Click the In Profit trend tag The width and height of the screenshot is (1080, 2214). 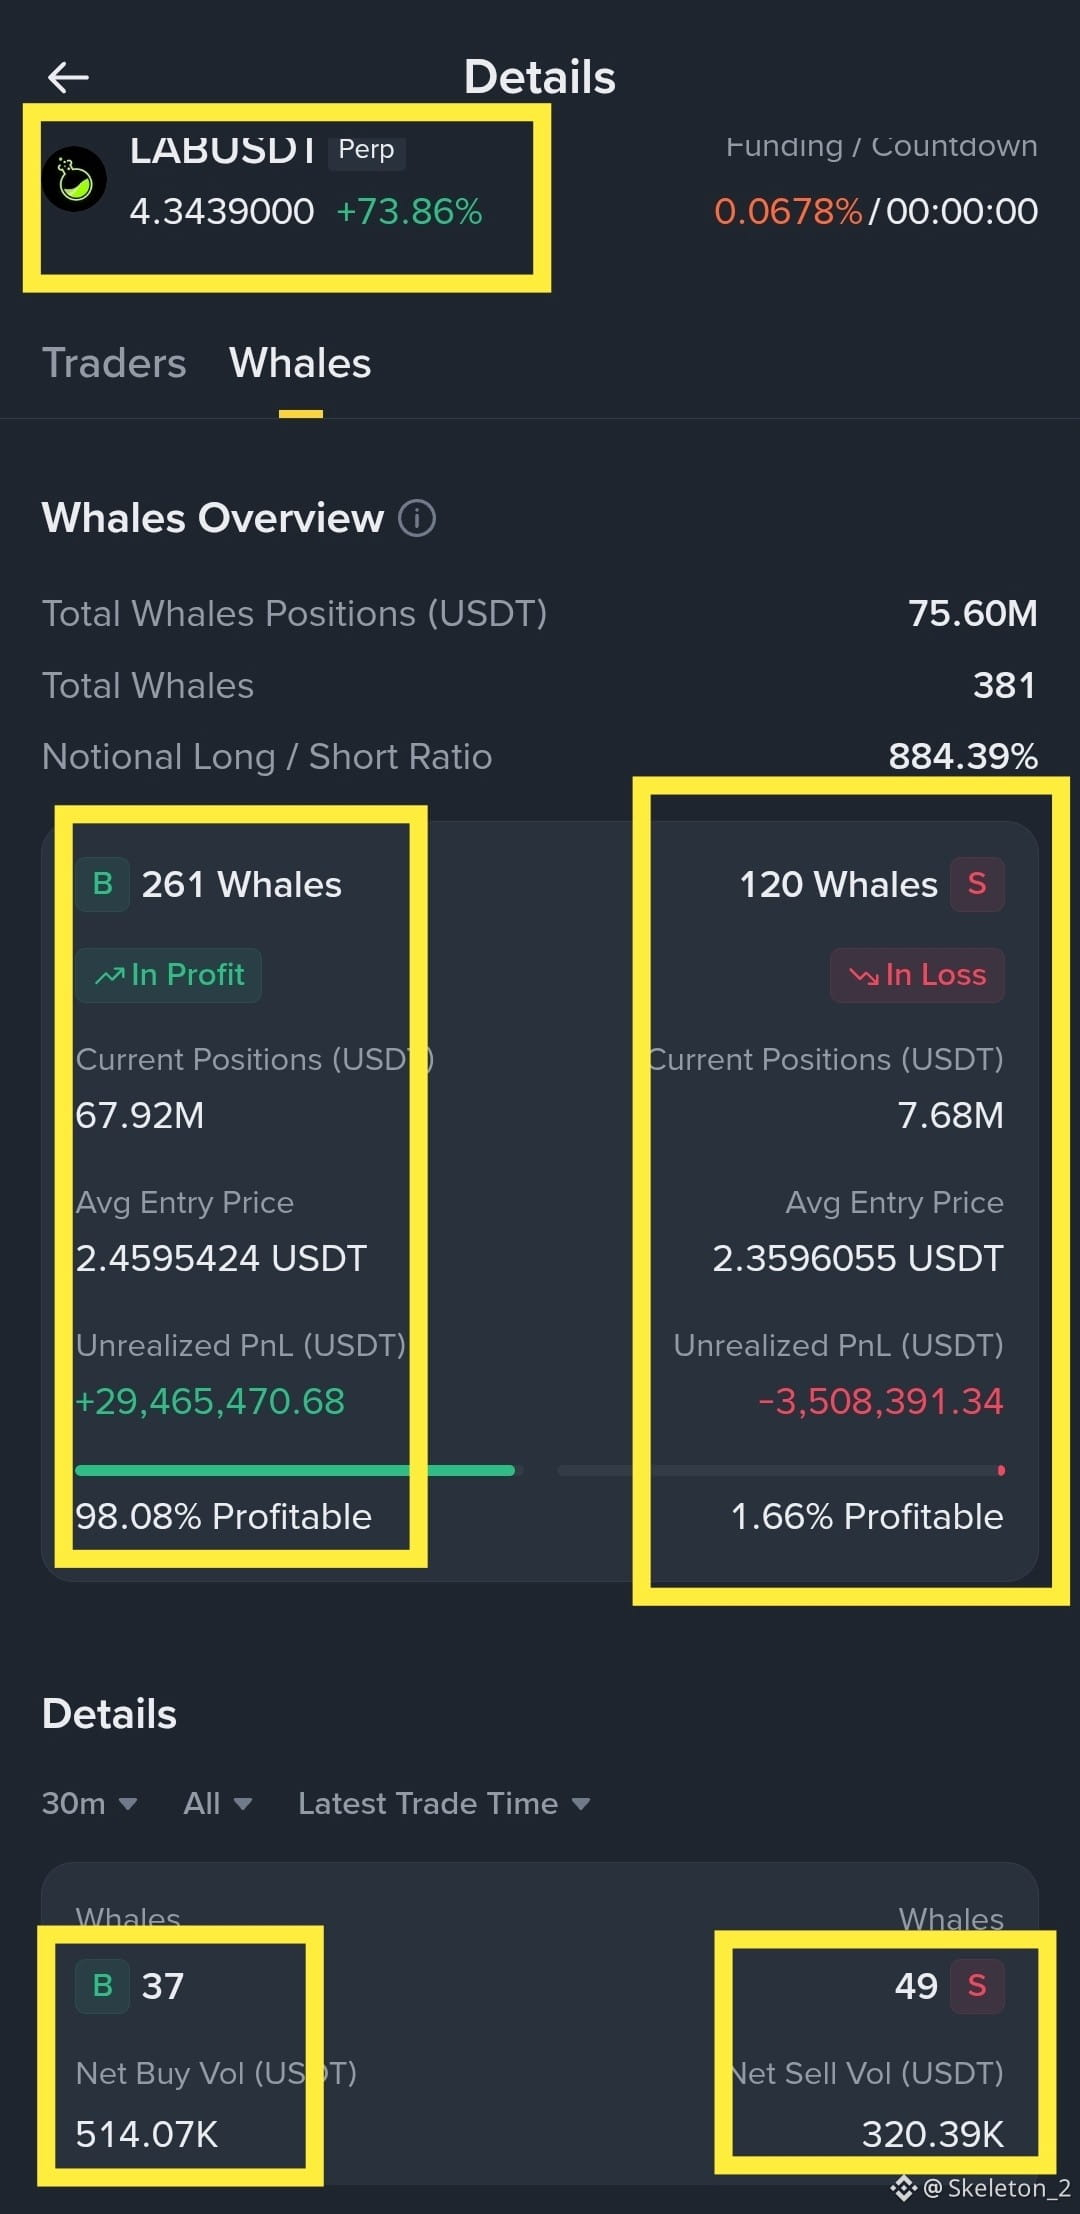click(x=169, y=975)
